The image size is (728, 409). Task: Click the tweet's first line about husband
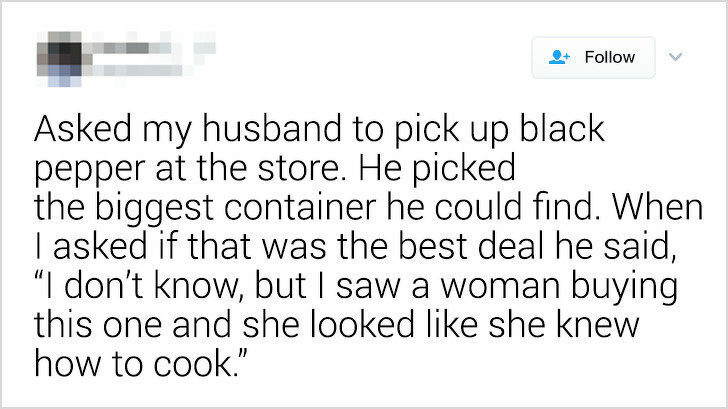pyautogui.click(x=320, y=130)
